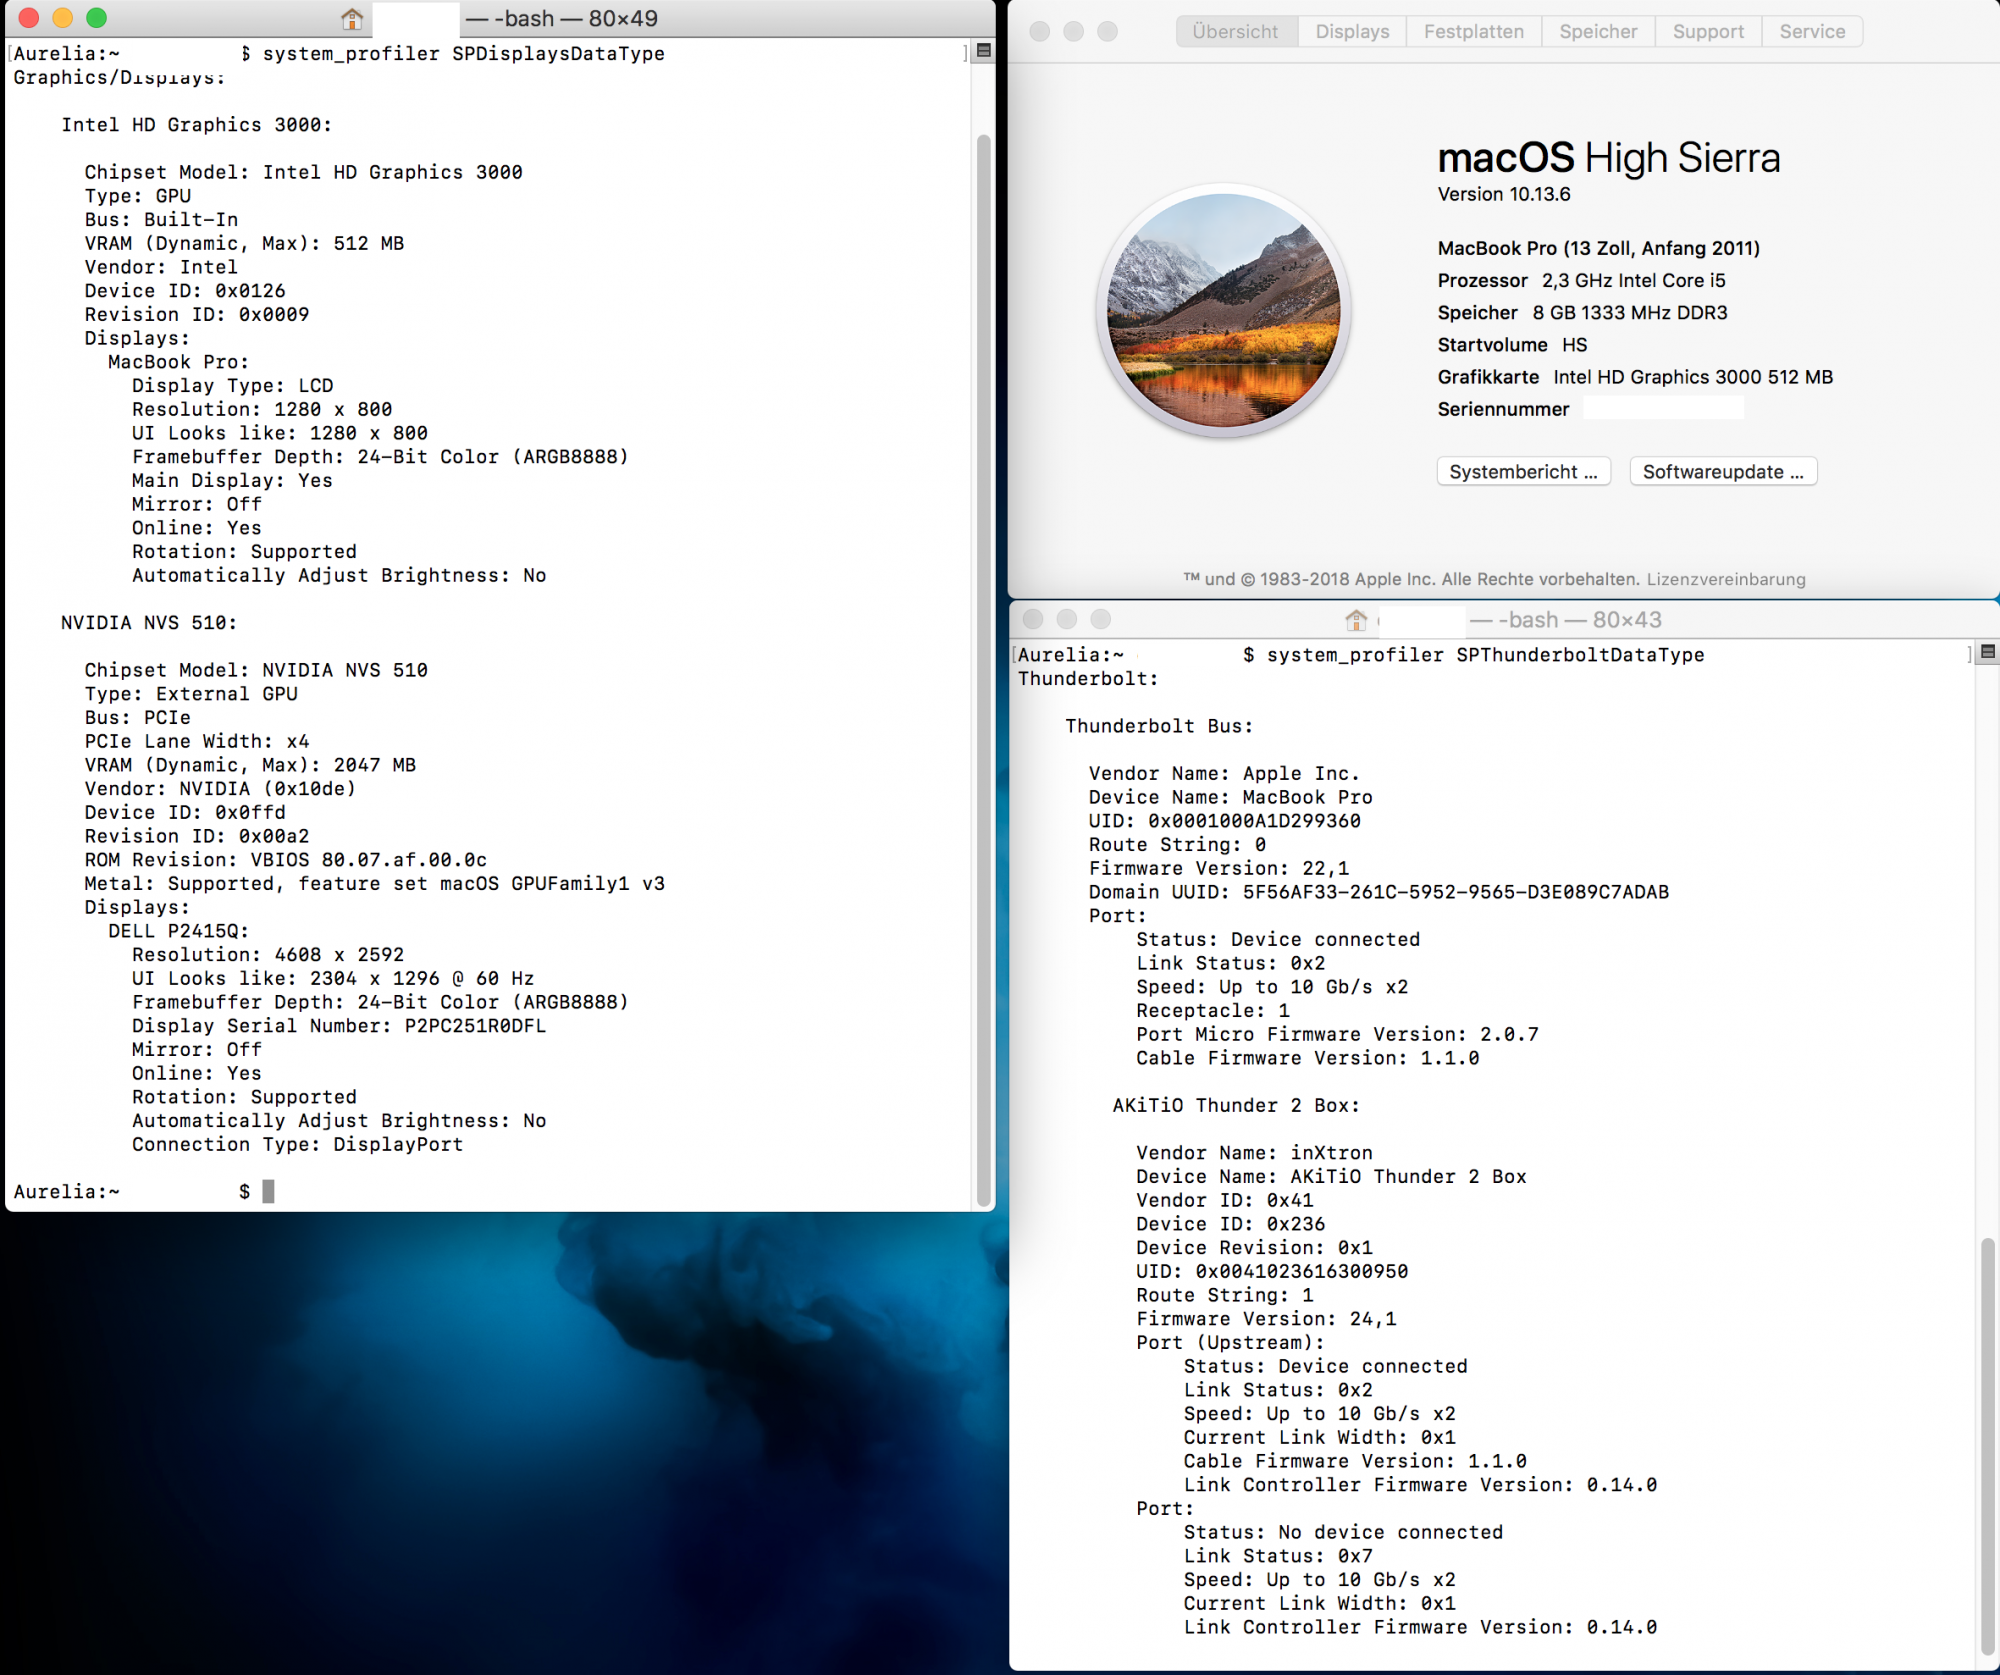The height and width of the screenshot is (1675, 2000).
Task: Click the macOS High Sierra mountain logo
Action: 1224,311
